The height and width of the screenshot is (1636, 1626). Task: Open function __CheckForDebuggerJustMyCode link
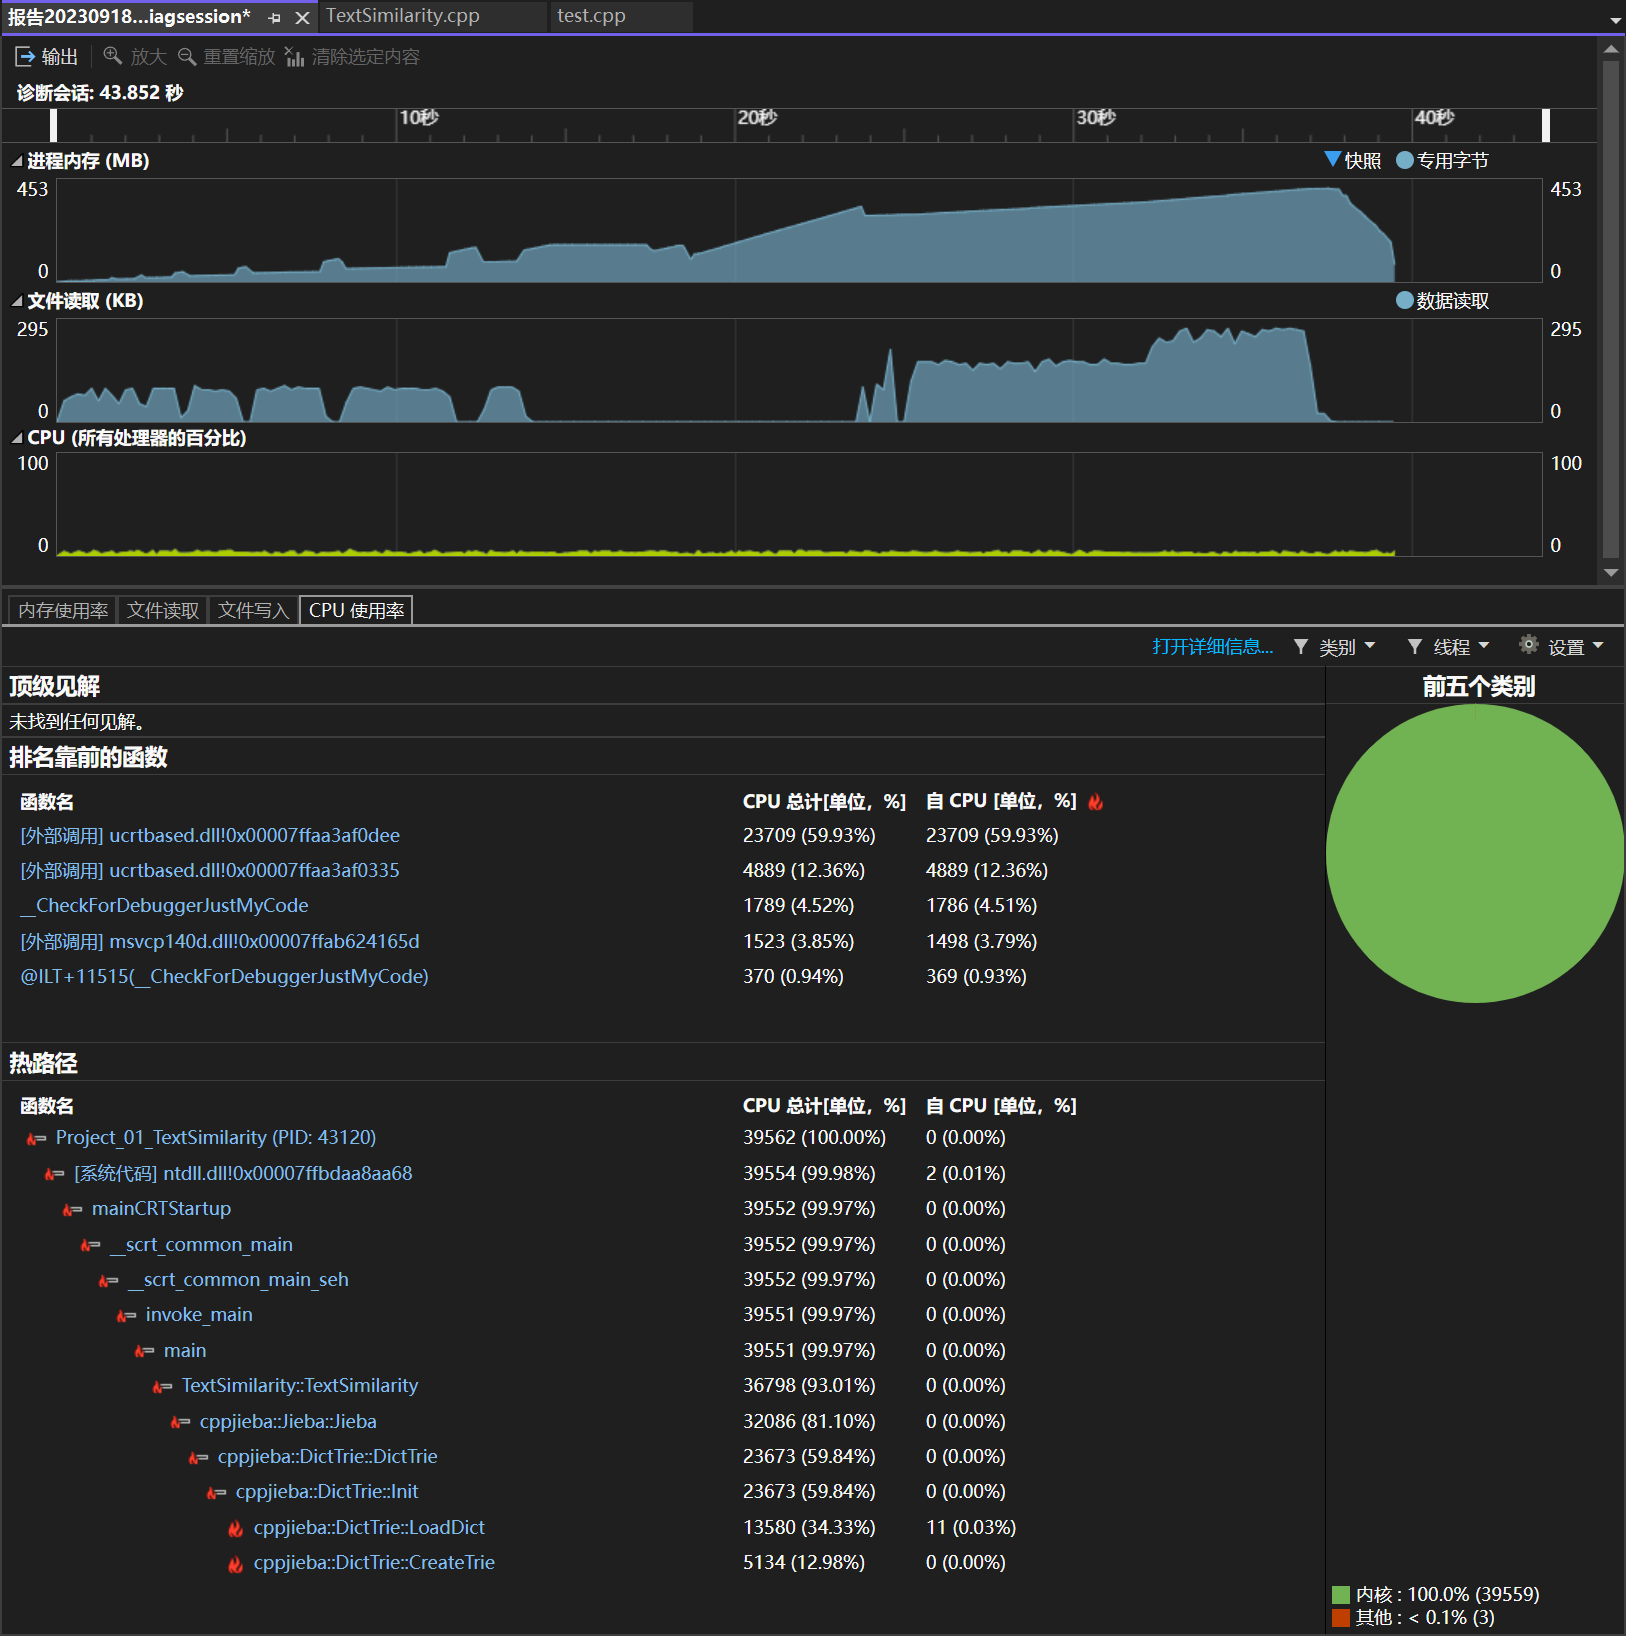click(x=165, y=905)
